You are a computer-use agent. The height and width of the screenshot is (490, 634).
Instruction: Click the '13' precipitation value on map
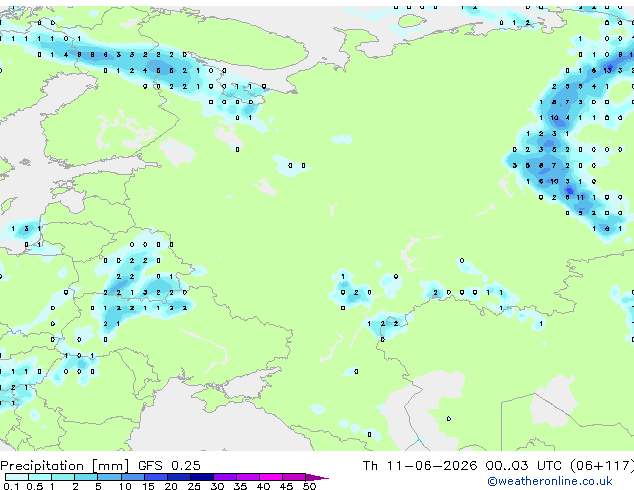pos(607,70)
